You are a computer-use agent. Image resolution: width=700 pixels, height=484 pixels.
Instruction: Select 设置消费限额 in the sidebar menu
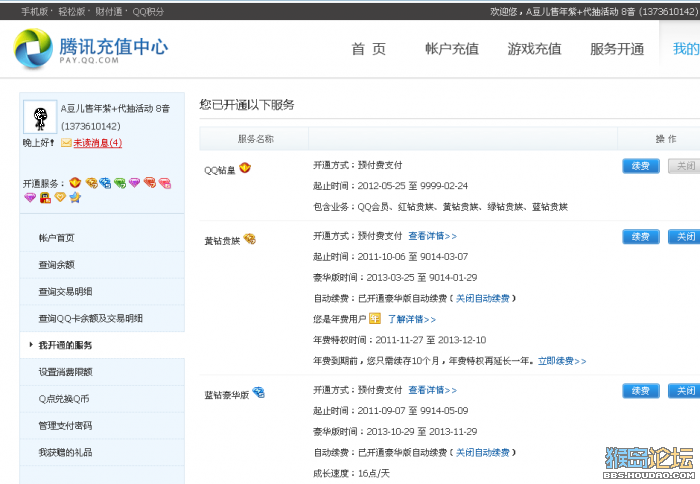pyautogui.click(x=66, y=372)
